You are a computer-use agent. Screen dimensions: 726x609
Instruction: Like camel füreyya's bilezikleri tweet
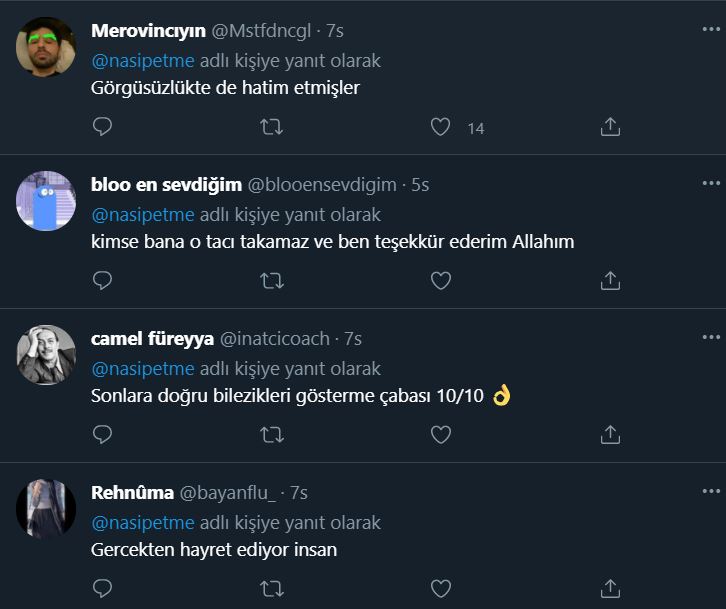coord(440,435)
